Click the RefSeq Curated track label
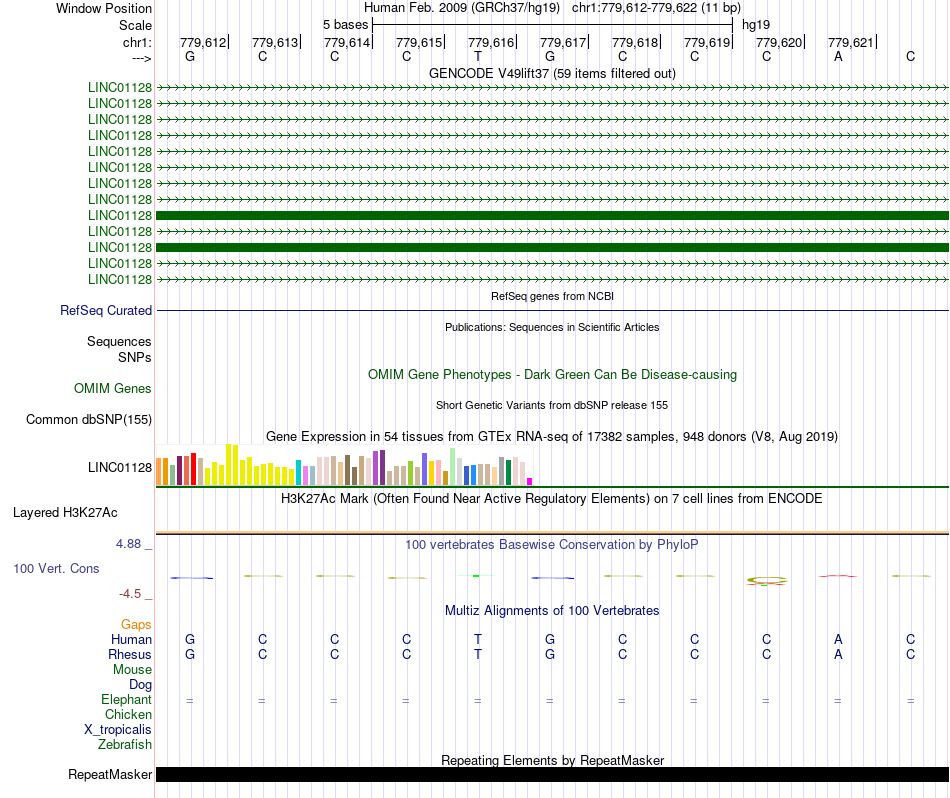The image size is (950, 798). click(x=105, y=310)
